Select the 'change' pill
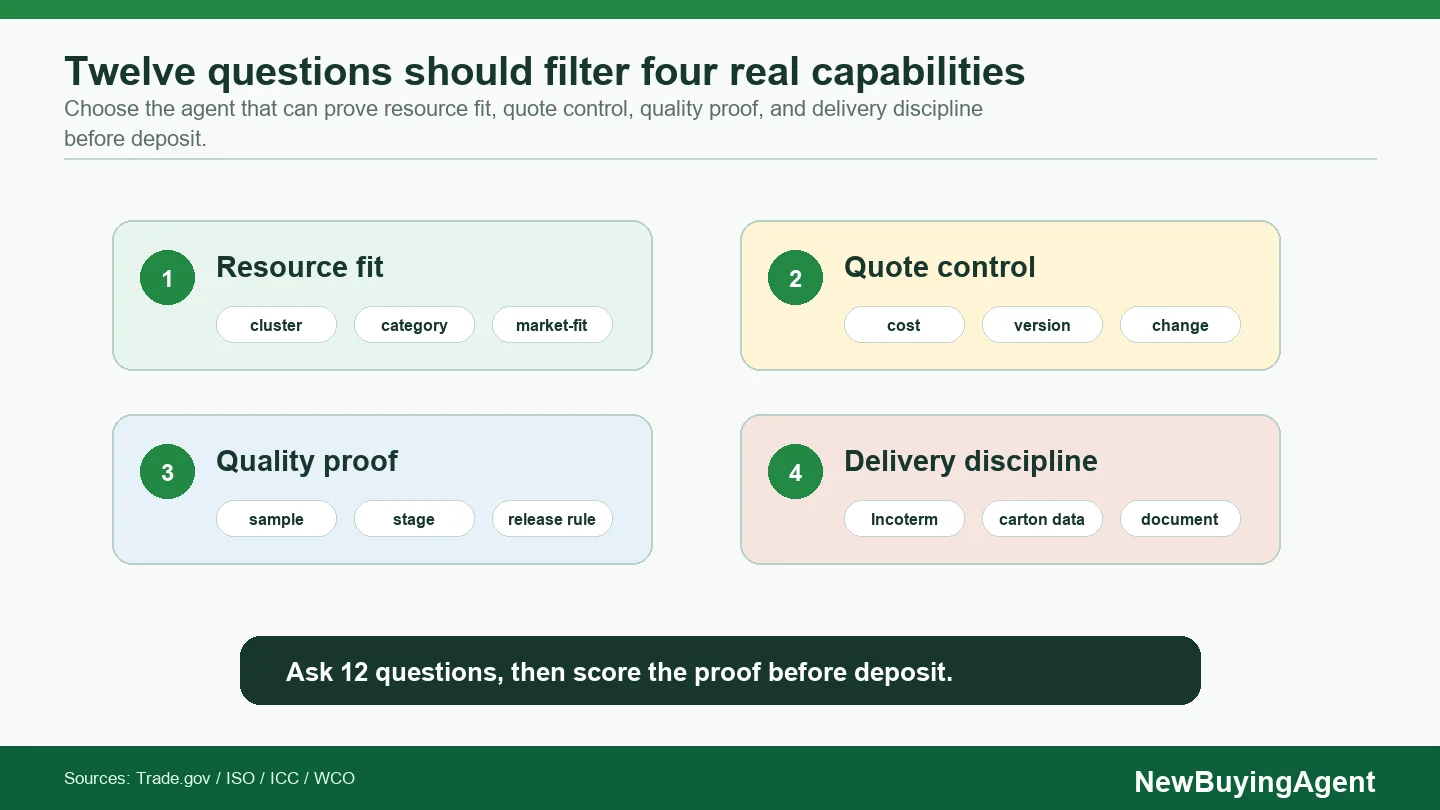This screenshot has height=810, width=1440. 1180,325
